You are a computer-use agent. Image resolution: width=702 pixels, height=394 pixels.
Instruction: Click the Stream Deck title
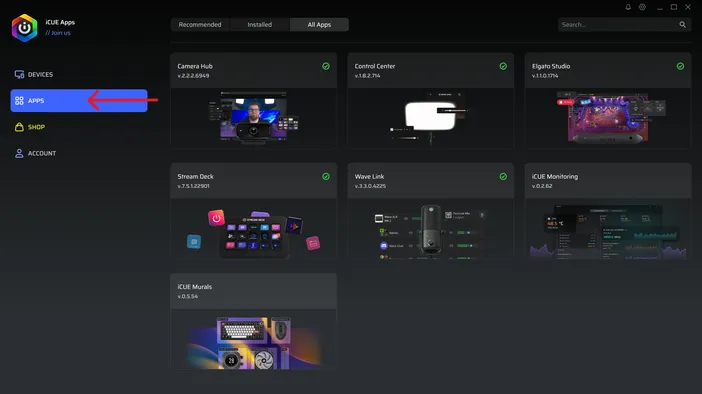click(x=195, y=176)
